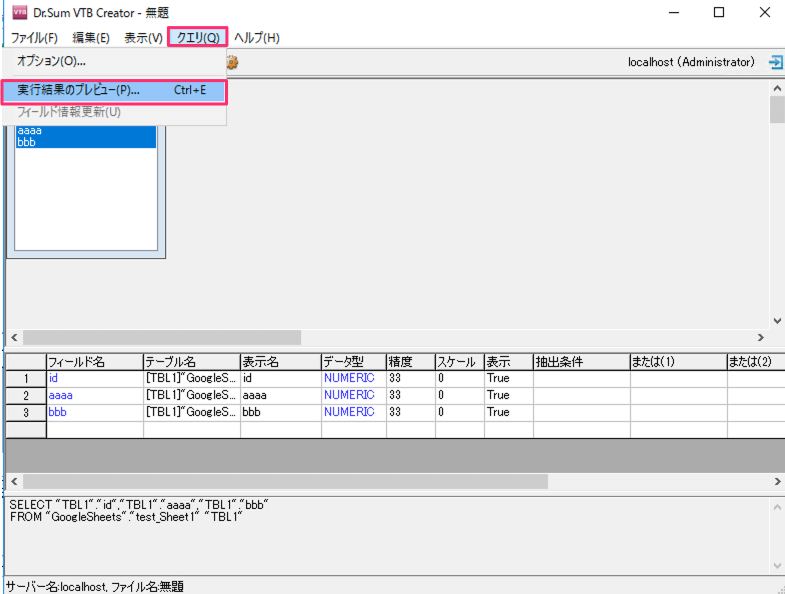Click empty field name cell in new row
The image size is (785, 594).
95,430
